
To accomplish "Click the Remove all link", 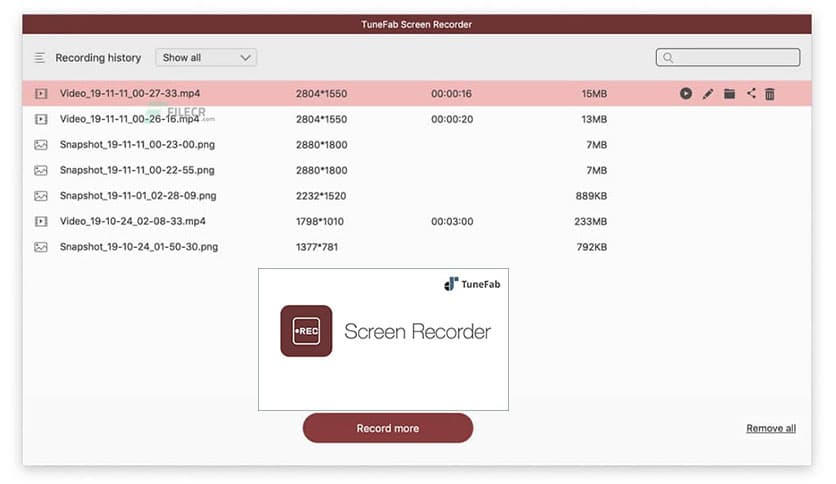I will (x=771, y=428).
